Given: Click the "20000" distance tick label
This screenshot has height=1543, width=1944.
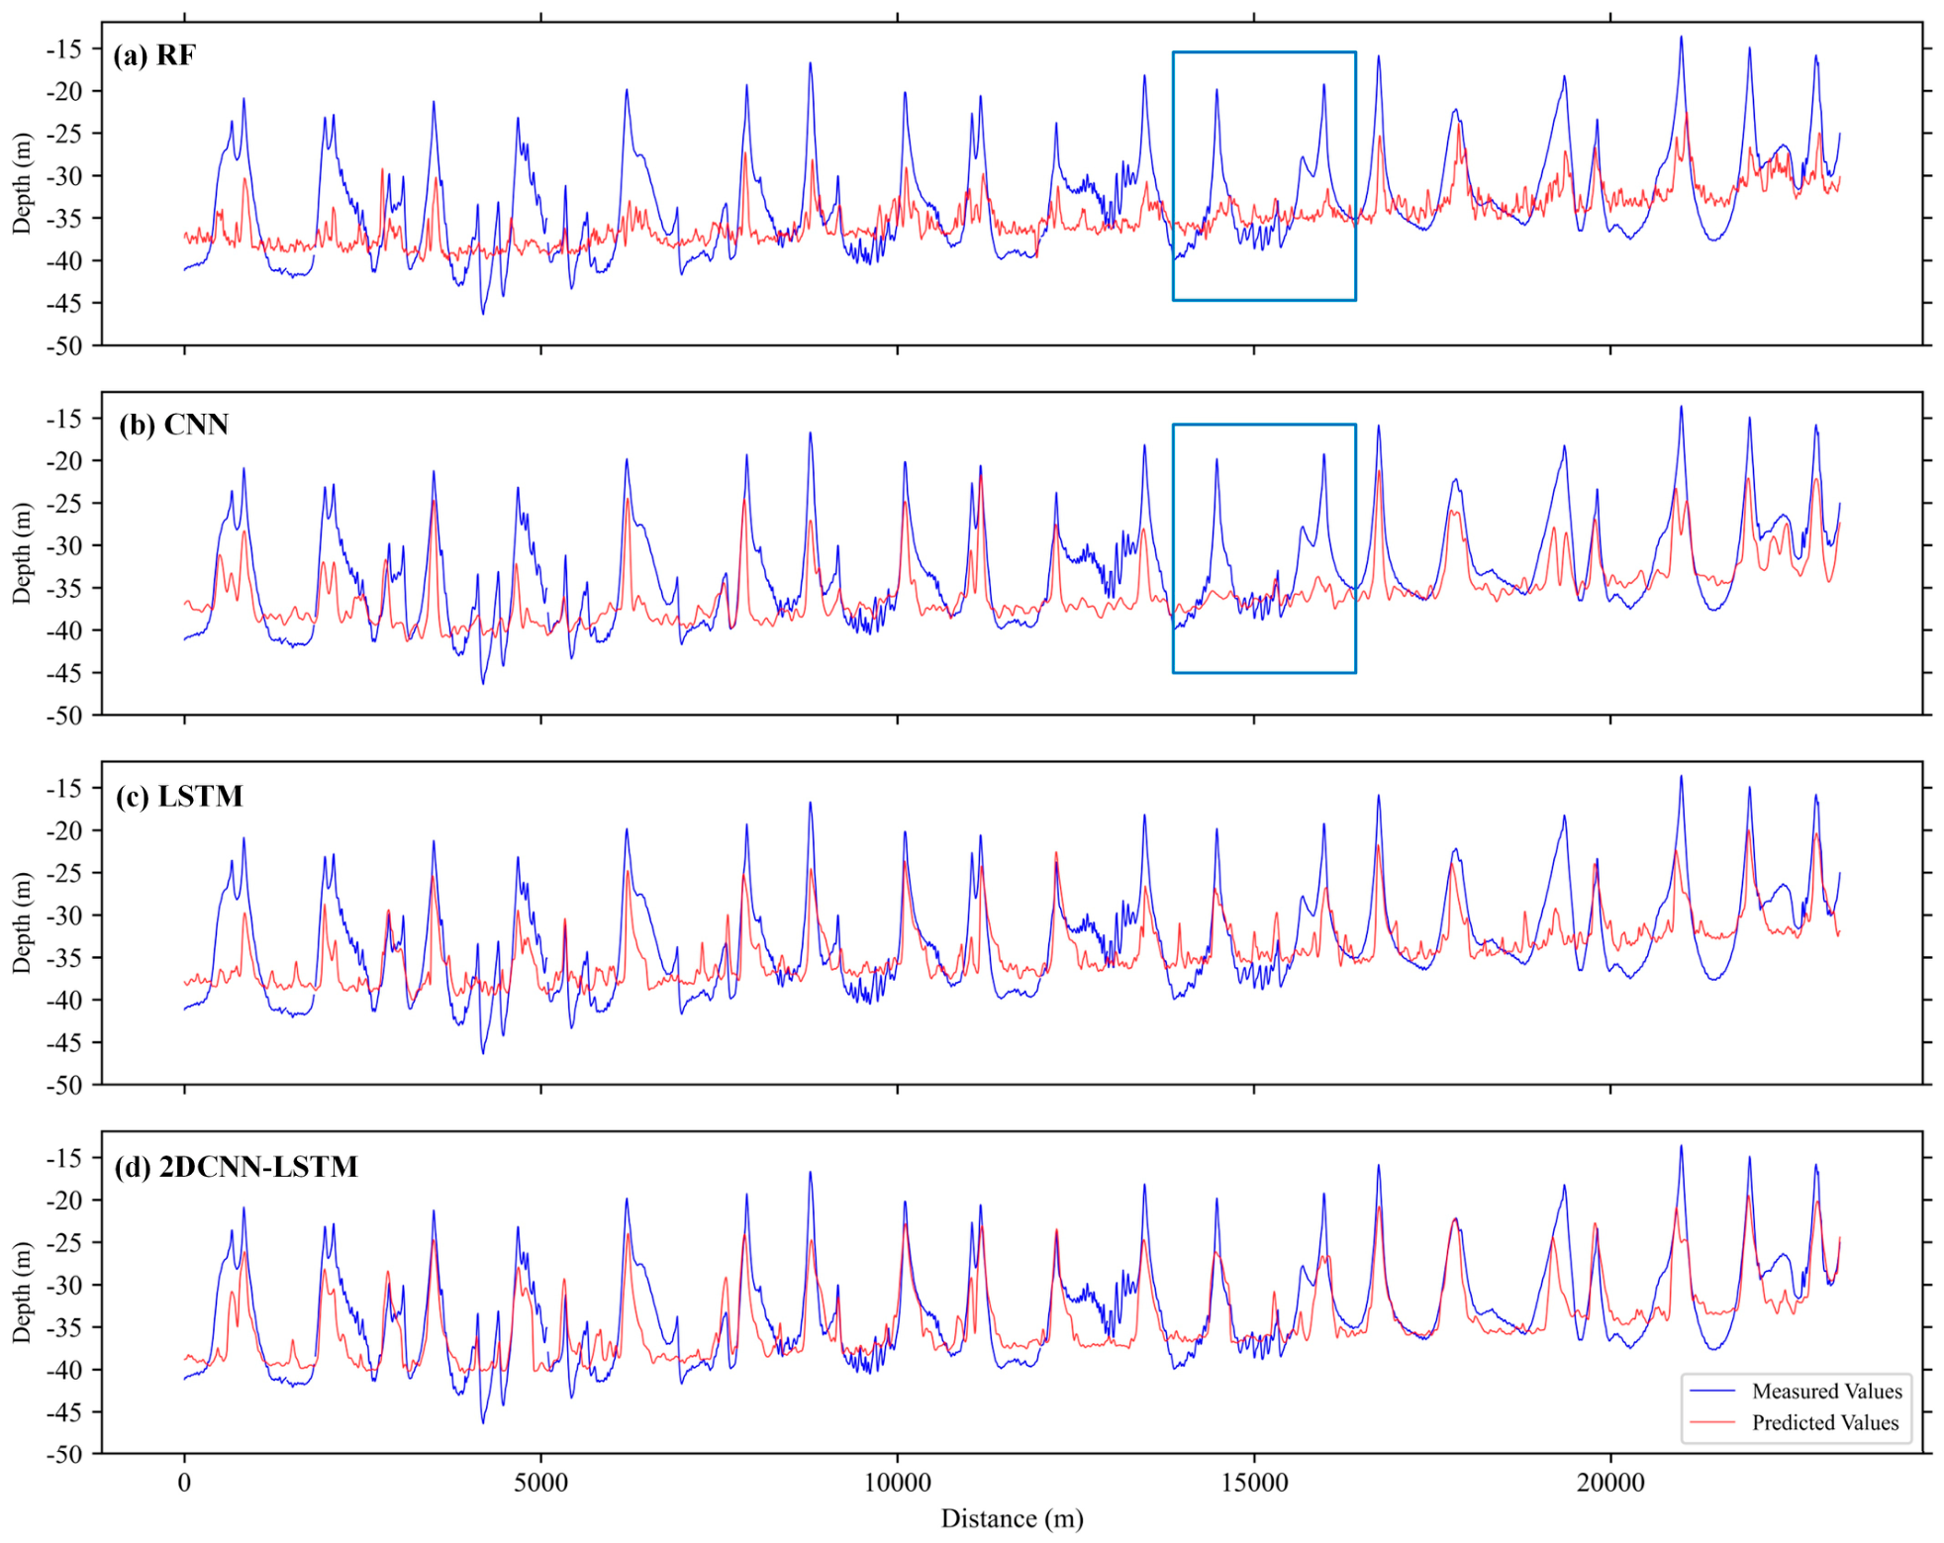Looking at the screenshot, I should [1610, 1482].
